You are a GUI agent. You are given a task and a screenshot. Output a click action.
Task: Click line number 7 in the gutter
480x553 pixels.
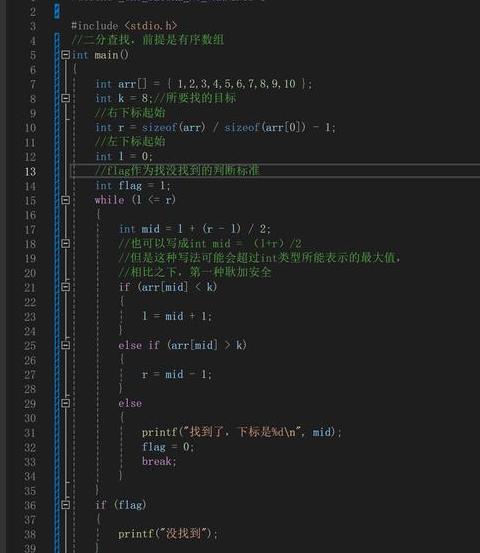32,84
